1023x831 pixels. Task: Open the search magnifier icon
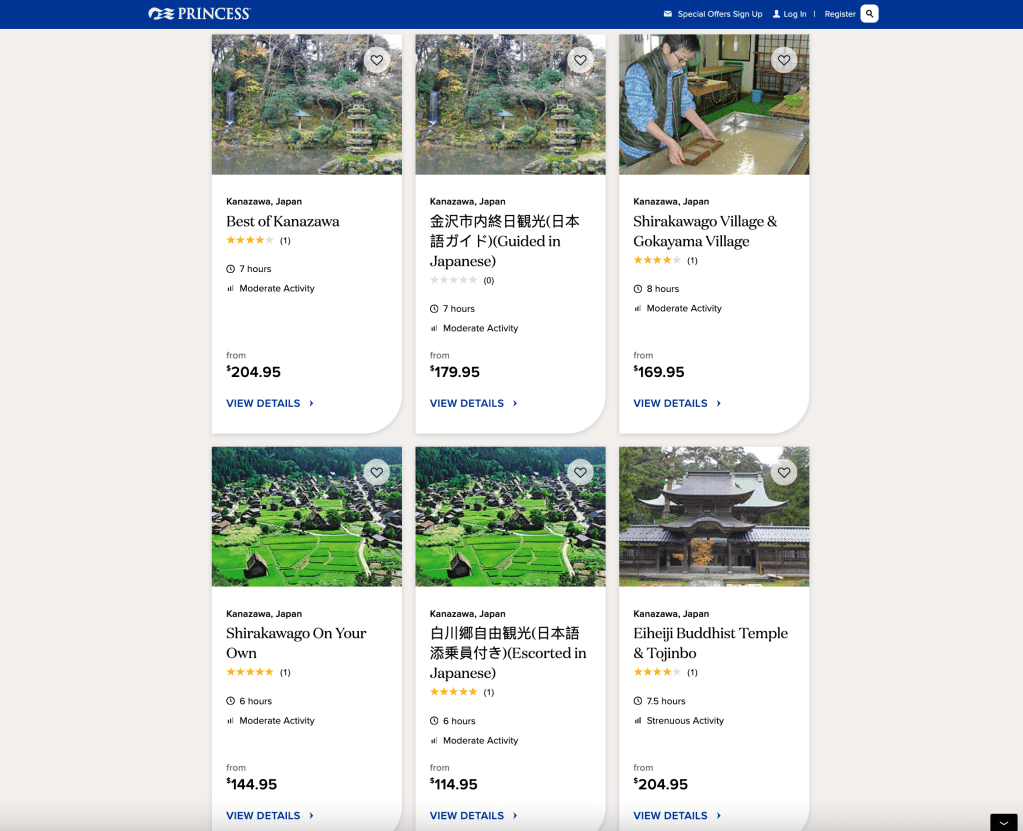pos(869,14)
